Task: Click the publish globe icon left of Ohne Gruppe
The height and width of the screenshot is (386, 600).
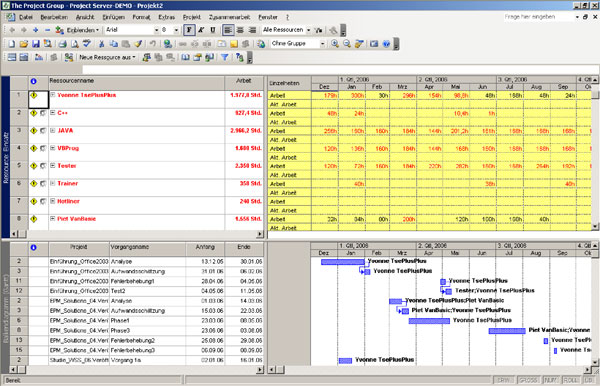Action: (261, 44)
